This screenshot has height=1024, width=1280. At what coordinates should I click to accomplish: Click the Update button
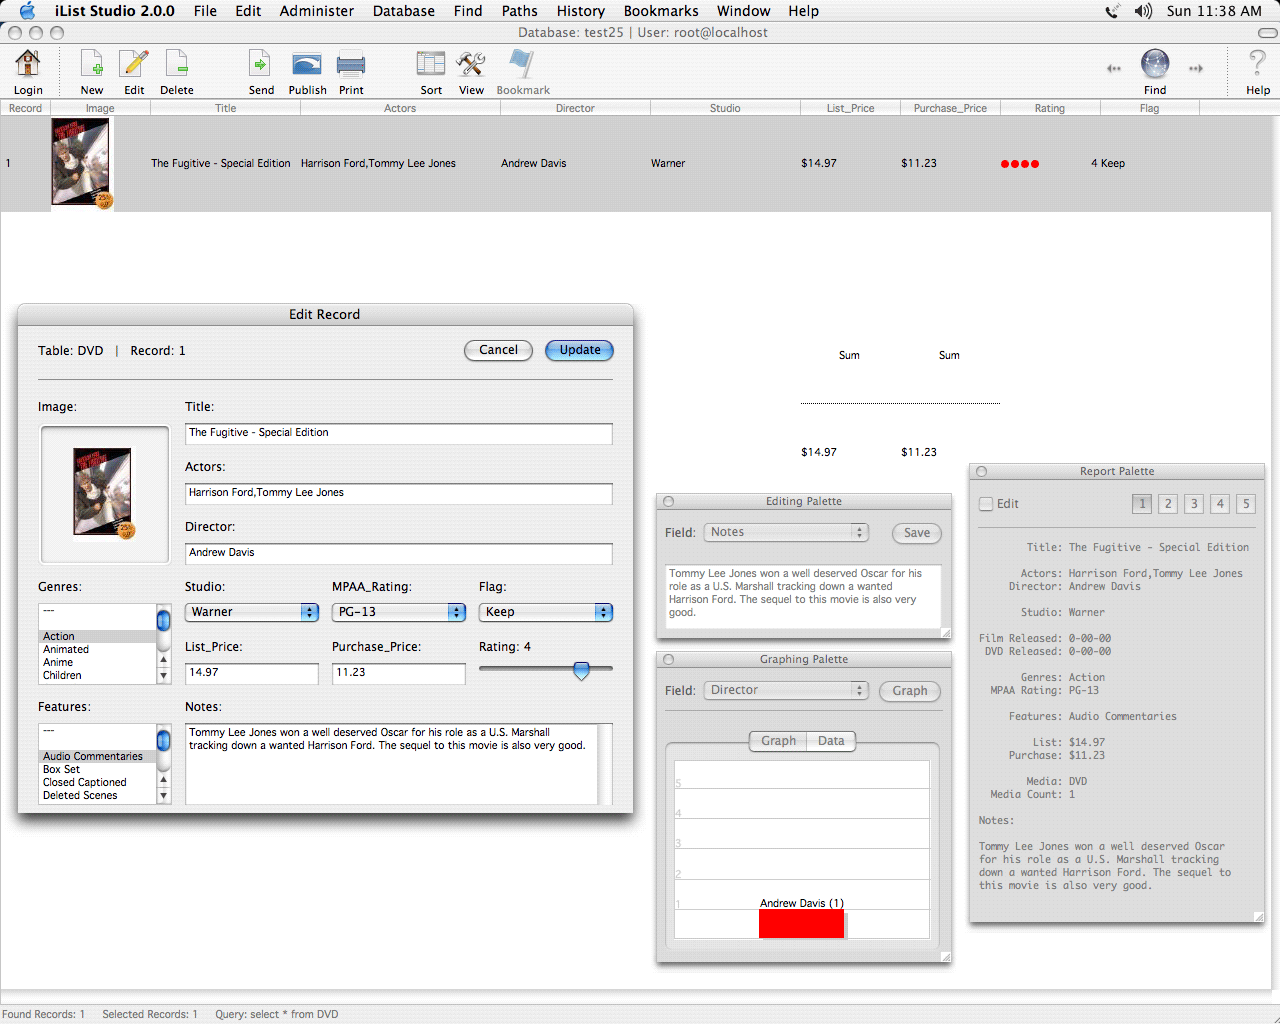point(580,350)
